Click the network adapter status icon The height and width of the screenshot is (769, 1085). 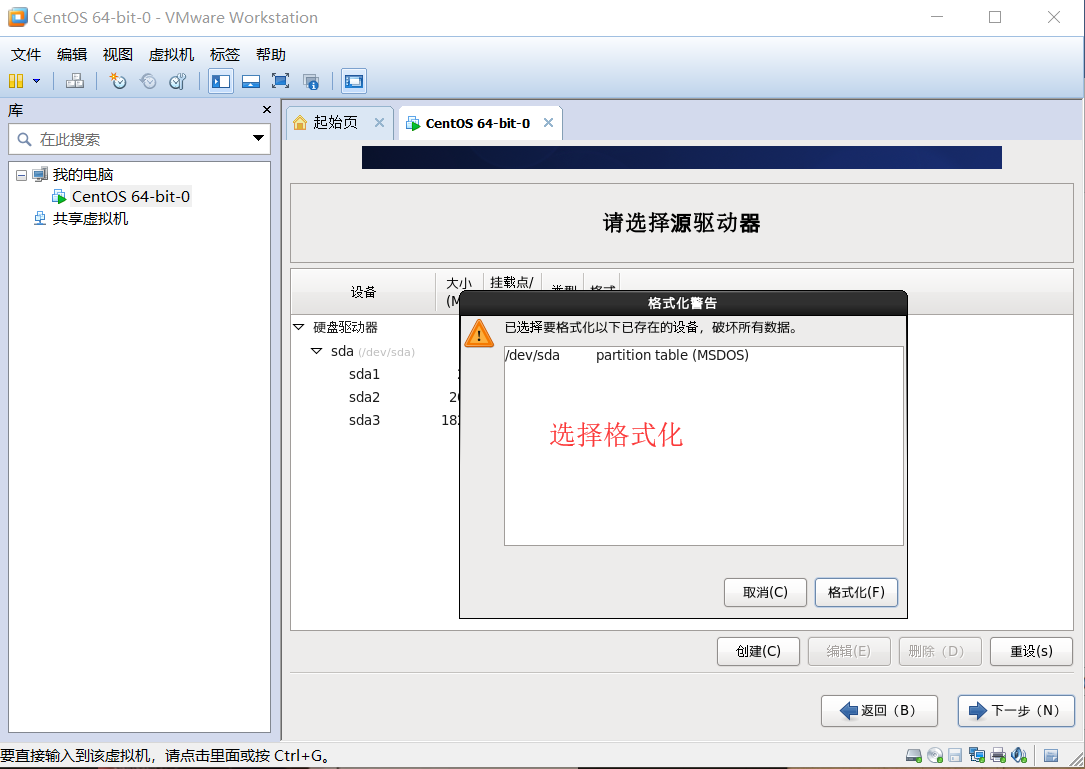pyautogui.click(x=977, y=755)
